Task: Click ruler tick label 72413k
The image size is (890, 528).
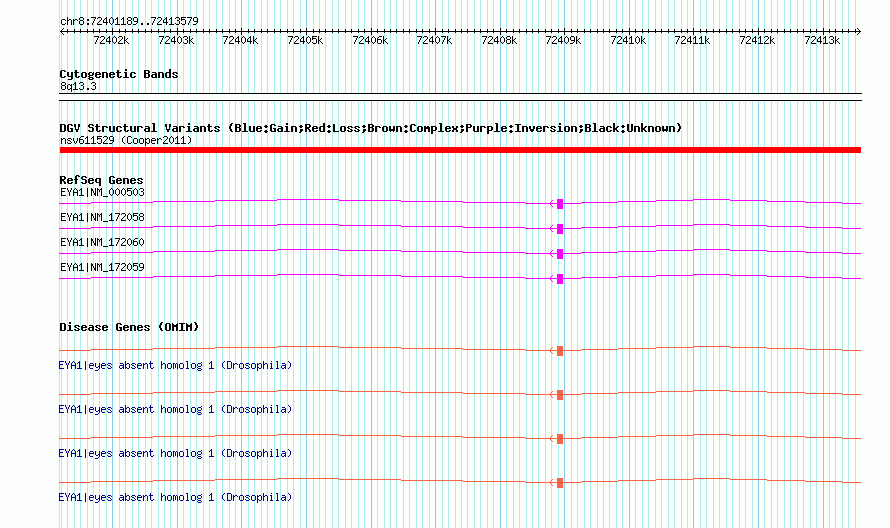Action: tap(822, 40)
